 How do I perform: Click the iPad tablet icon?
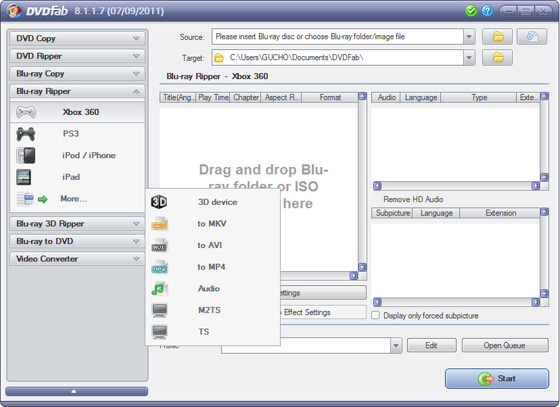point(24,177)
